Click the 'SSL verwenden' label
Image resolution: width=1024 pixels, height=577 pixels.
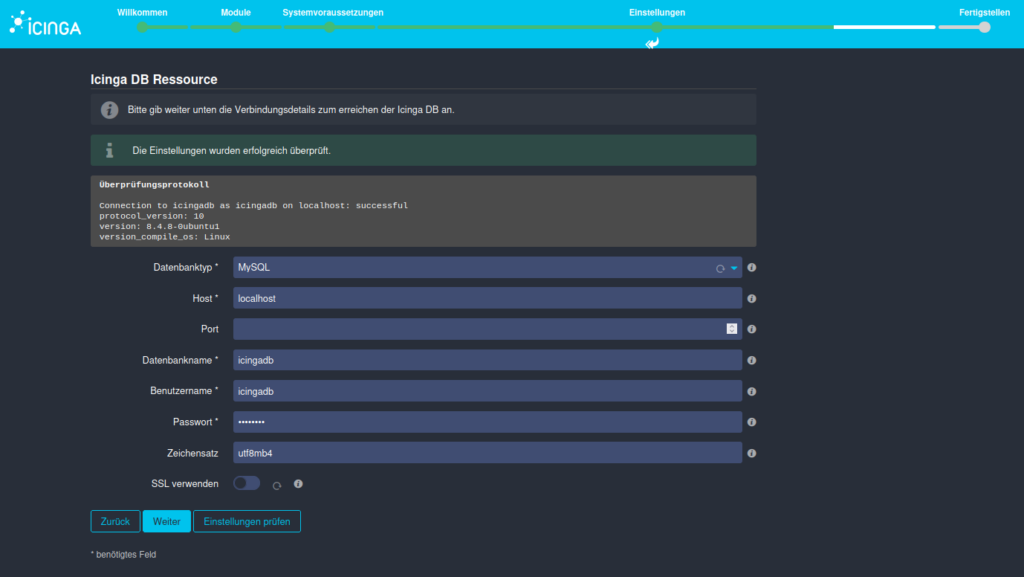click(x=185, y=484)
